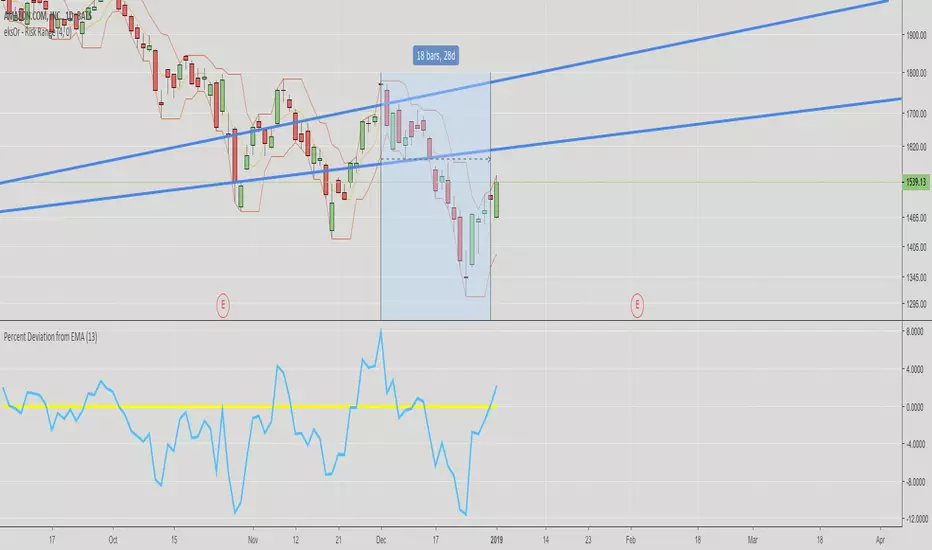The width and height of the screenshot is (932, 550).
Task: Select the 'Percent Deviation from EMA (13)' indicator title
Action: pyautogui.click(x=51, y=337)
